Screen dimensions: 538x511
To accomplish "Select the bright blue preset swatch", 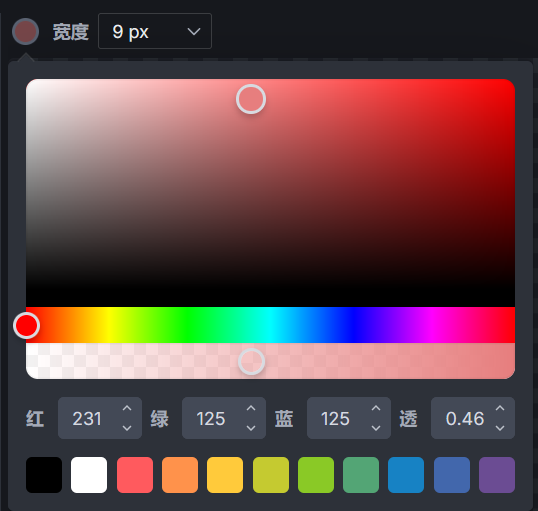I will [x=406, y=475].
